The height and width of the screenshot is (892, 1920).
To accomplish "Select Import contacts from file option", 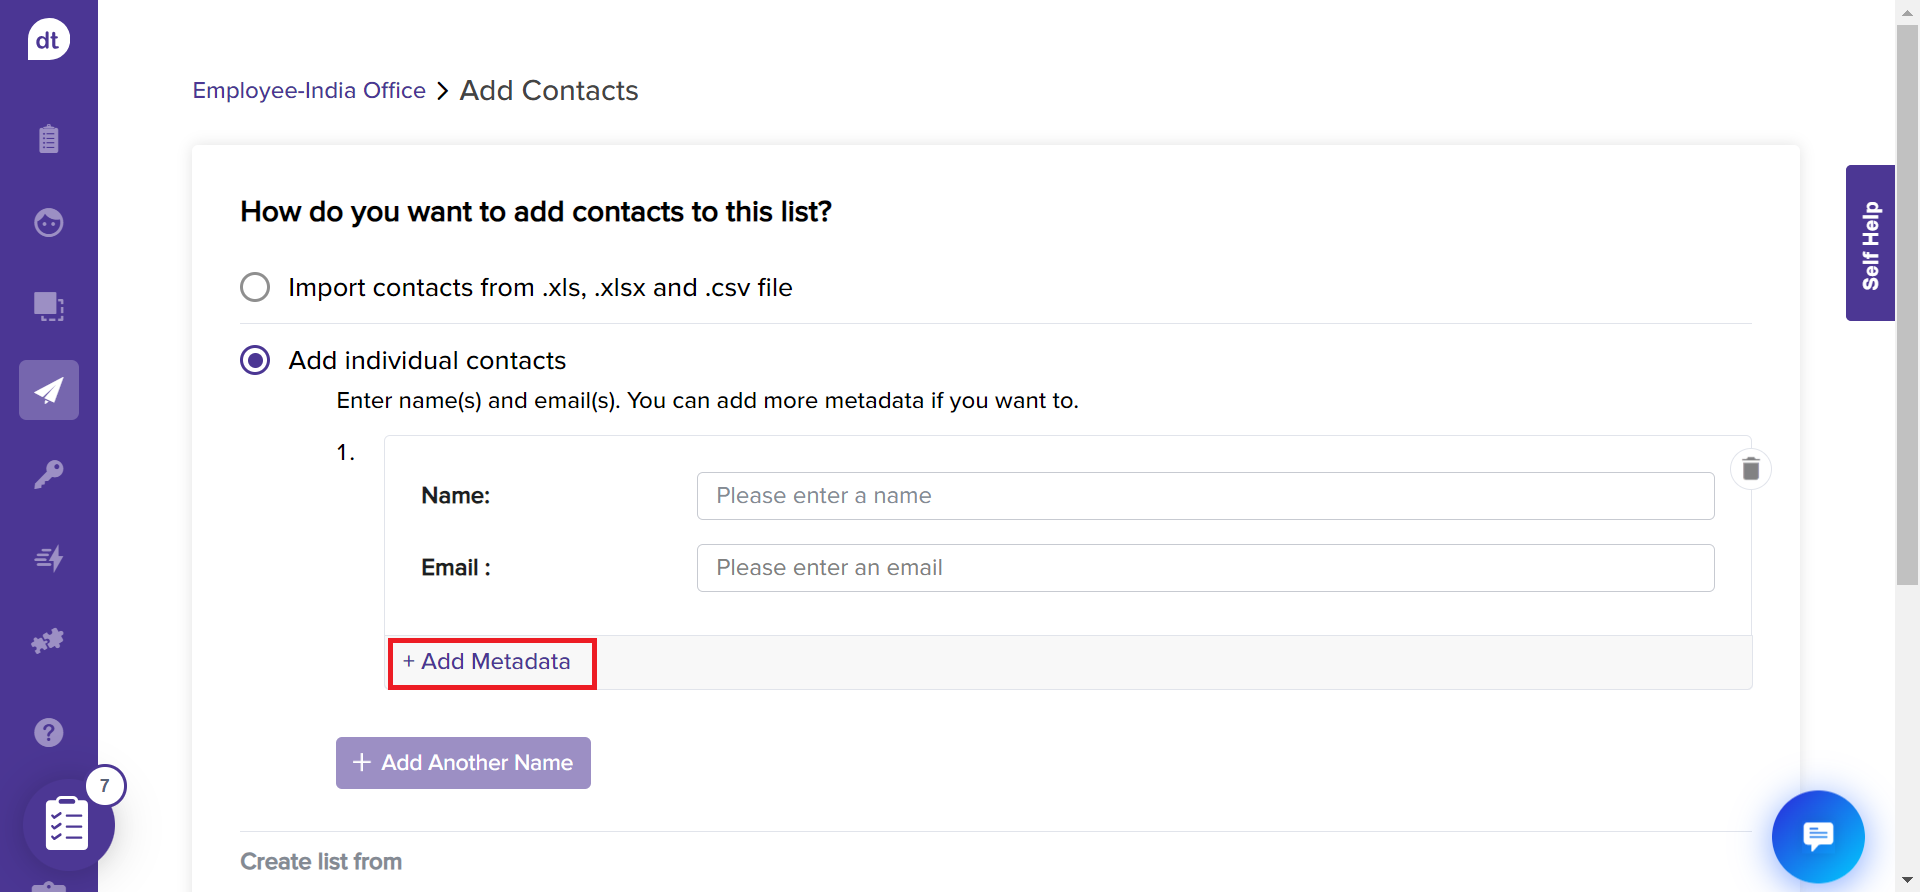I will click(255, 288).
